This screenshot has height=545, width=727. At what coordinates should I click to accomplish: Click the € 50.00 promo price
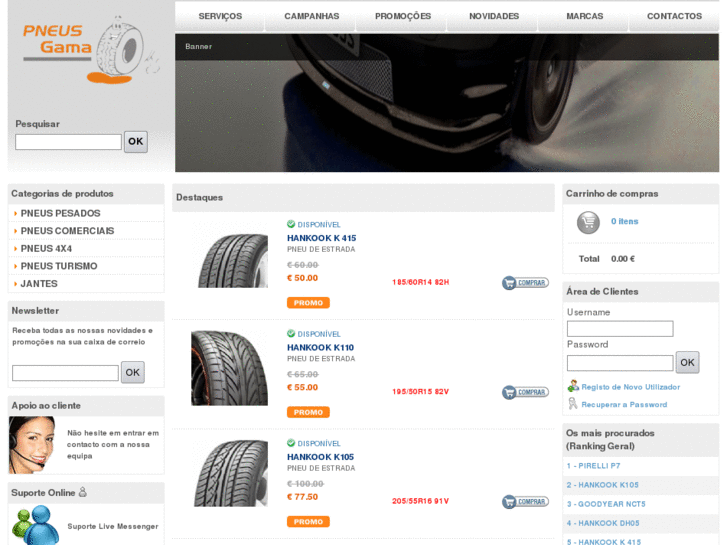302,278
